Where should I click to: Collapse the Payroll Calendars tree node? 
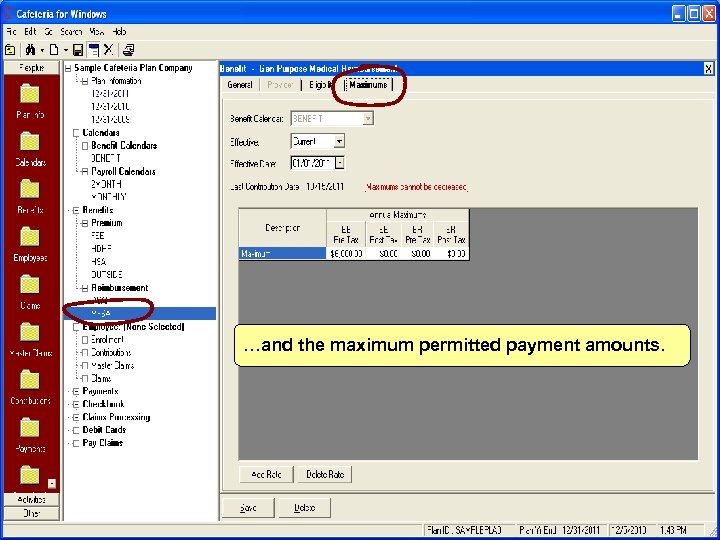(84, 172)
